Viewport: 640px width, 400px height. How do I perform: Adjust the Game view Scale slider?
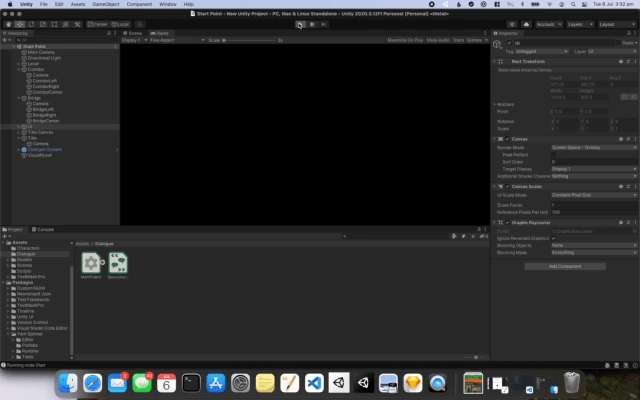coord(245,40)
